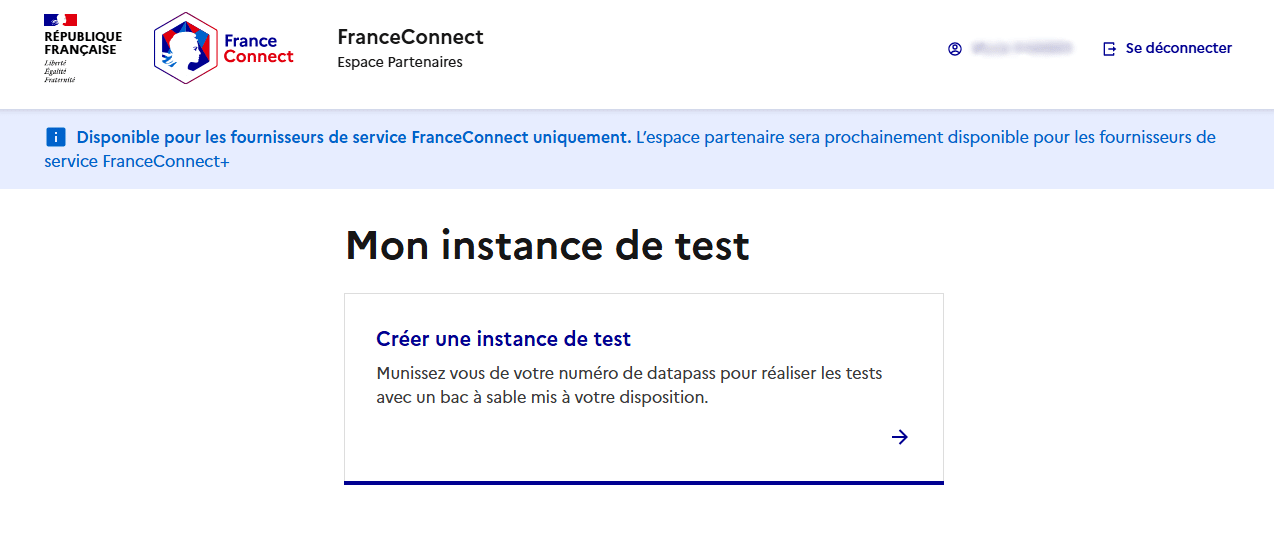
Task: Click the French flag tricolor mark
Action: [61, 20]
